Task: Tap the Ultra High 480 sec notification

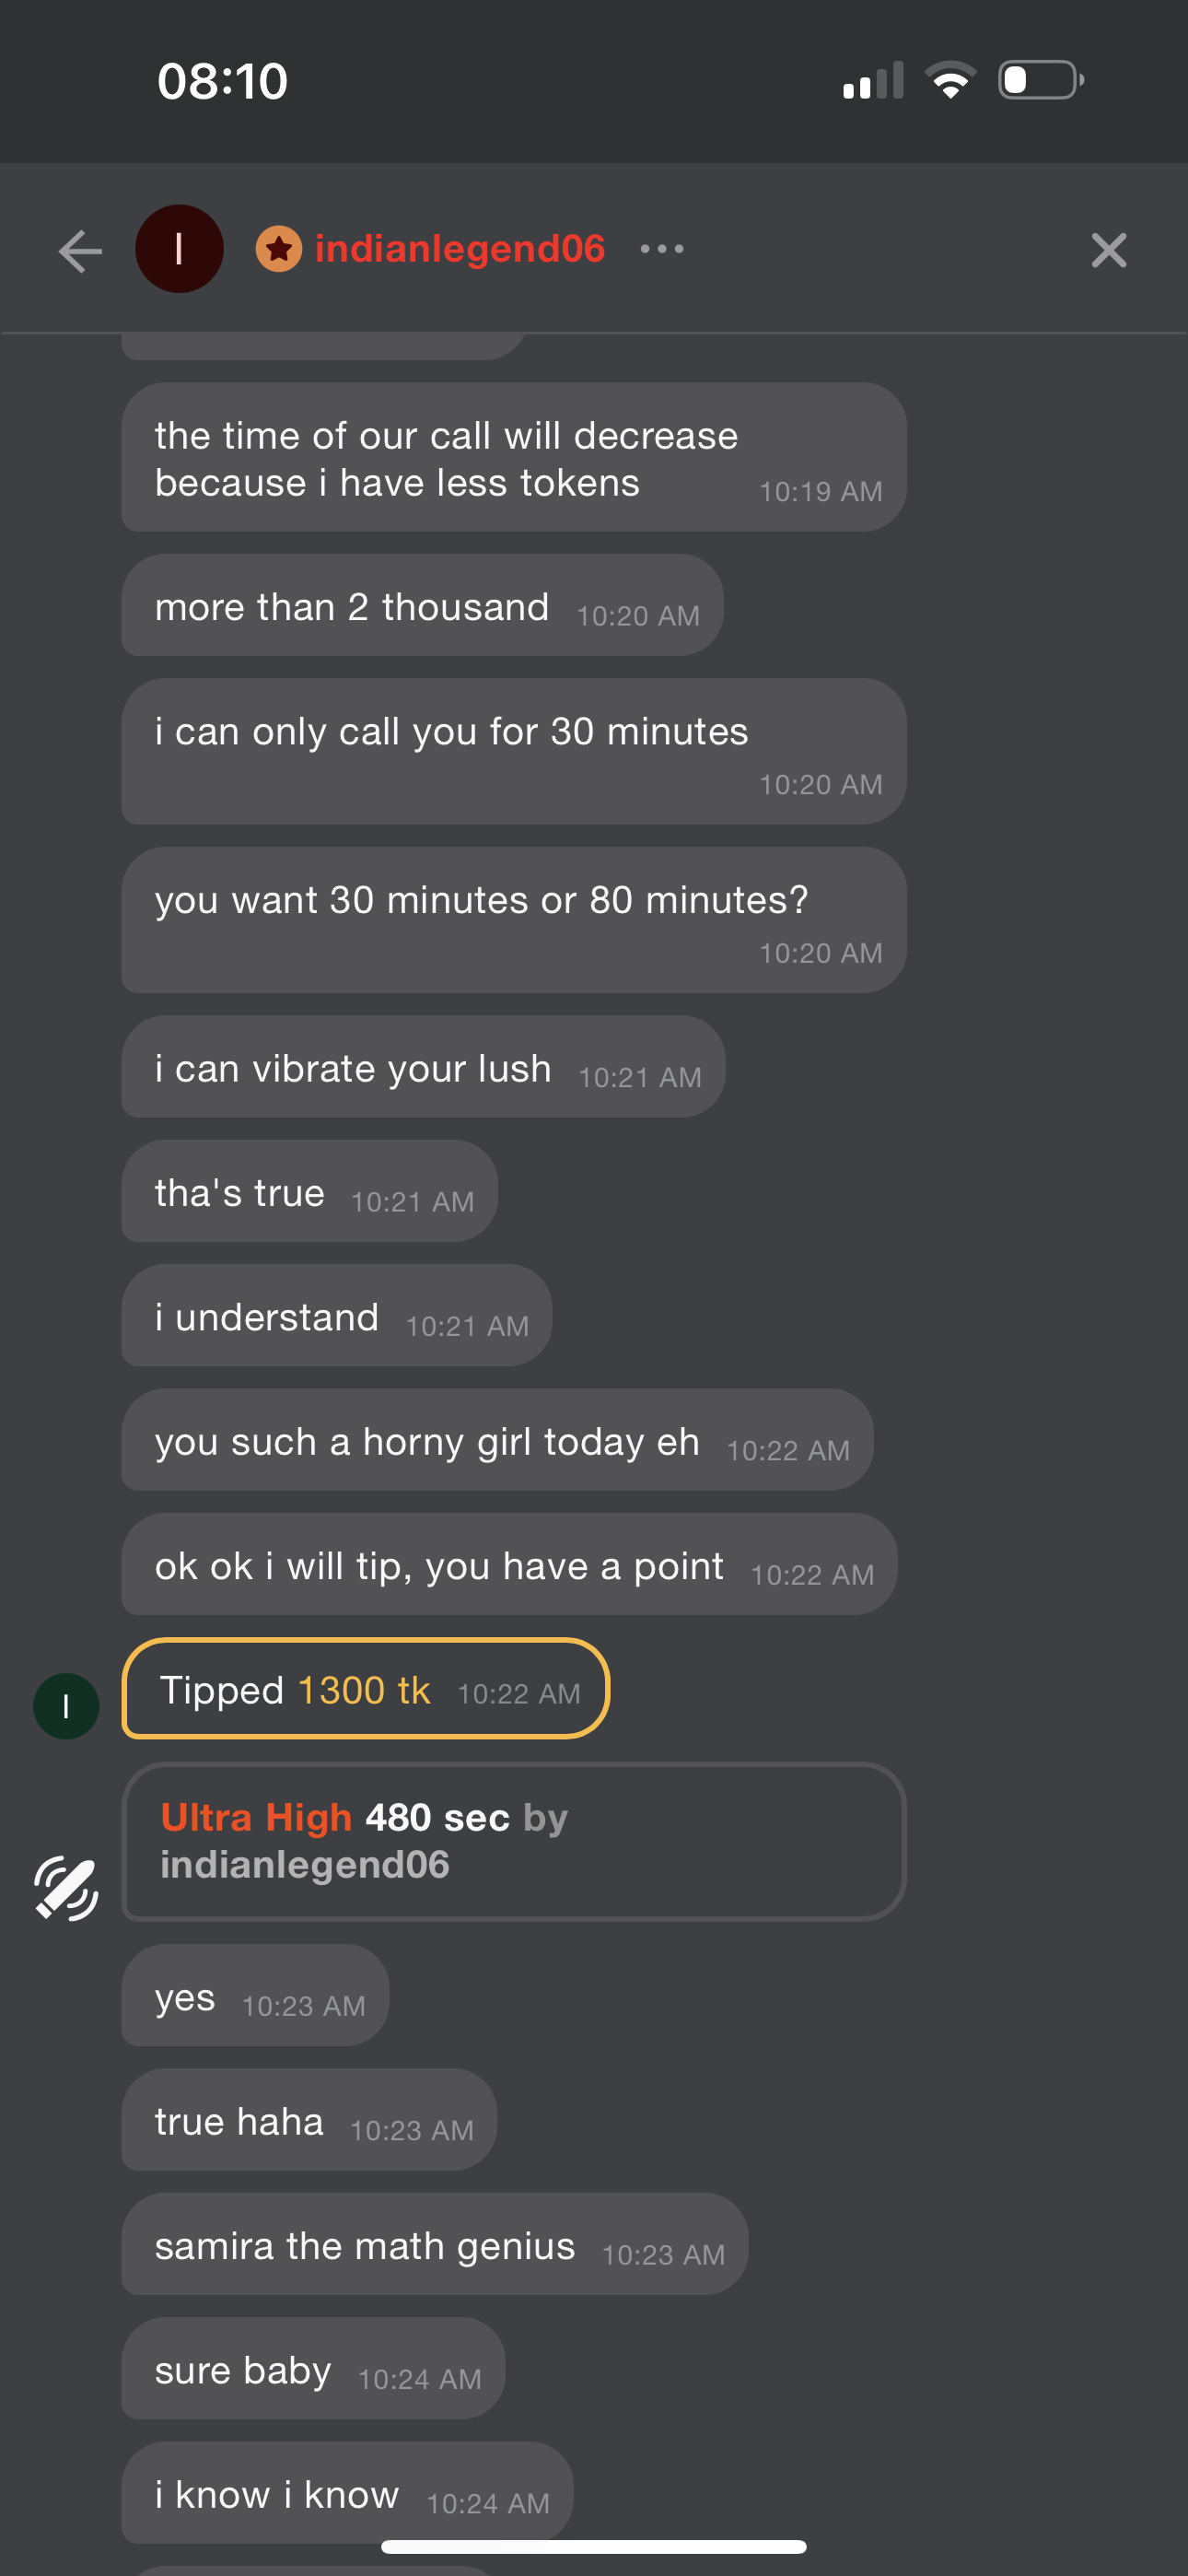Action: coord(514,1841)
